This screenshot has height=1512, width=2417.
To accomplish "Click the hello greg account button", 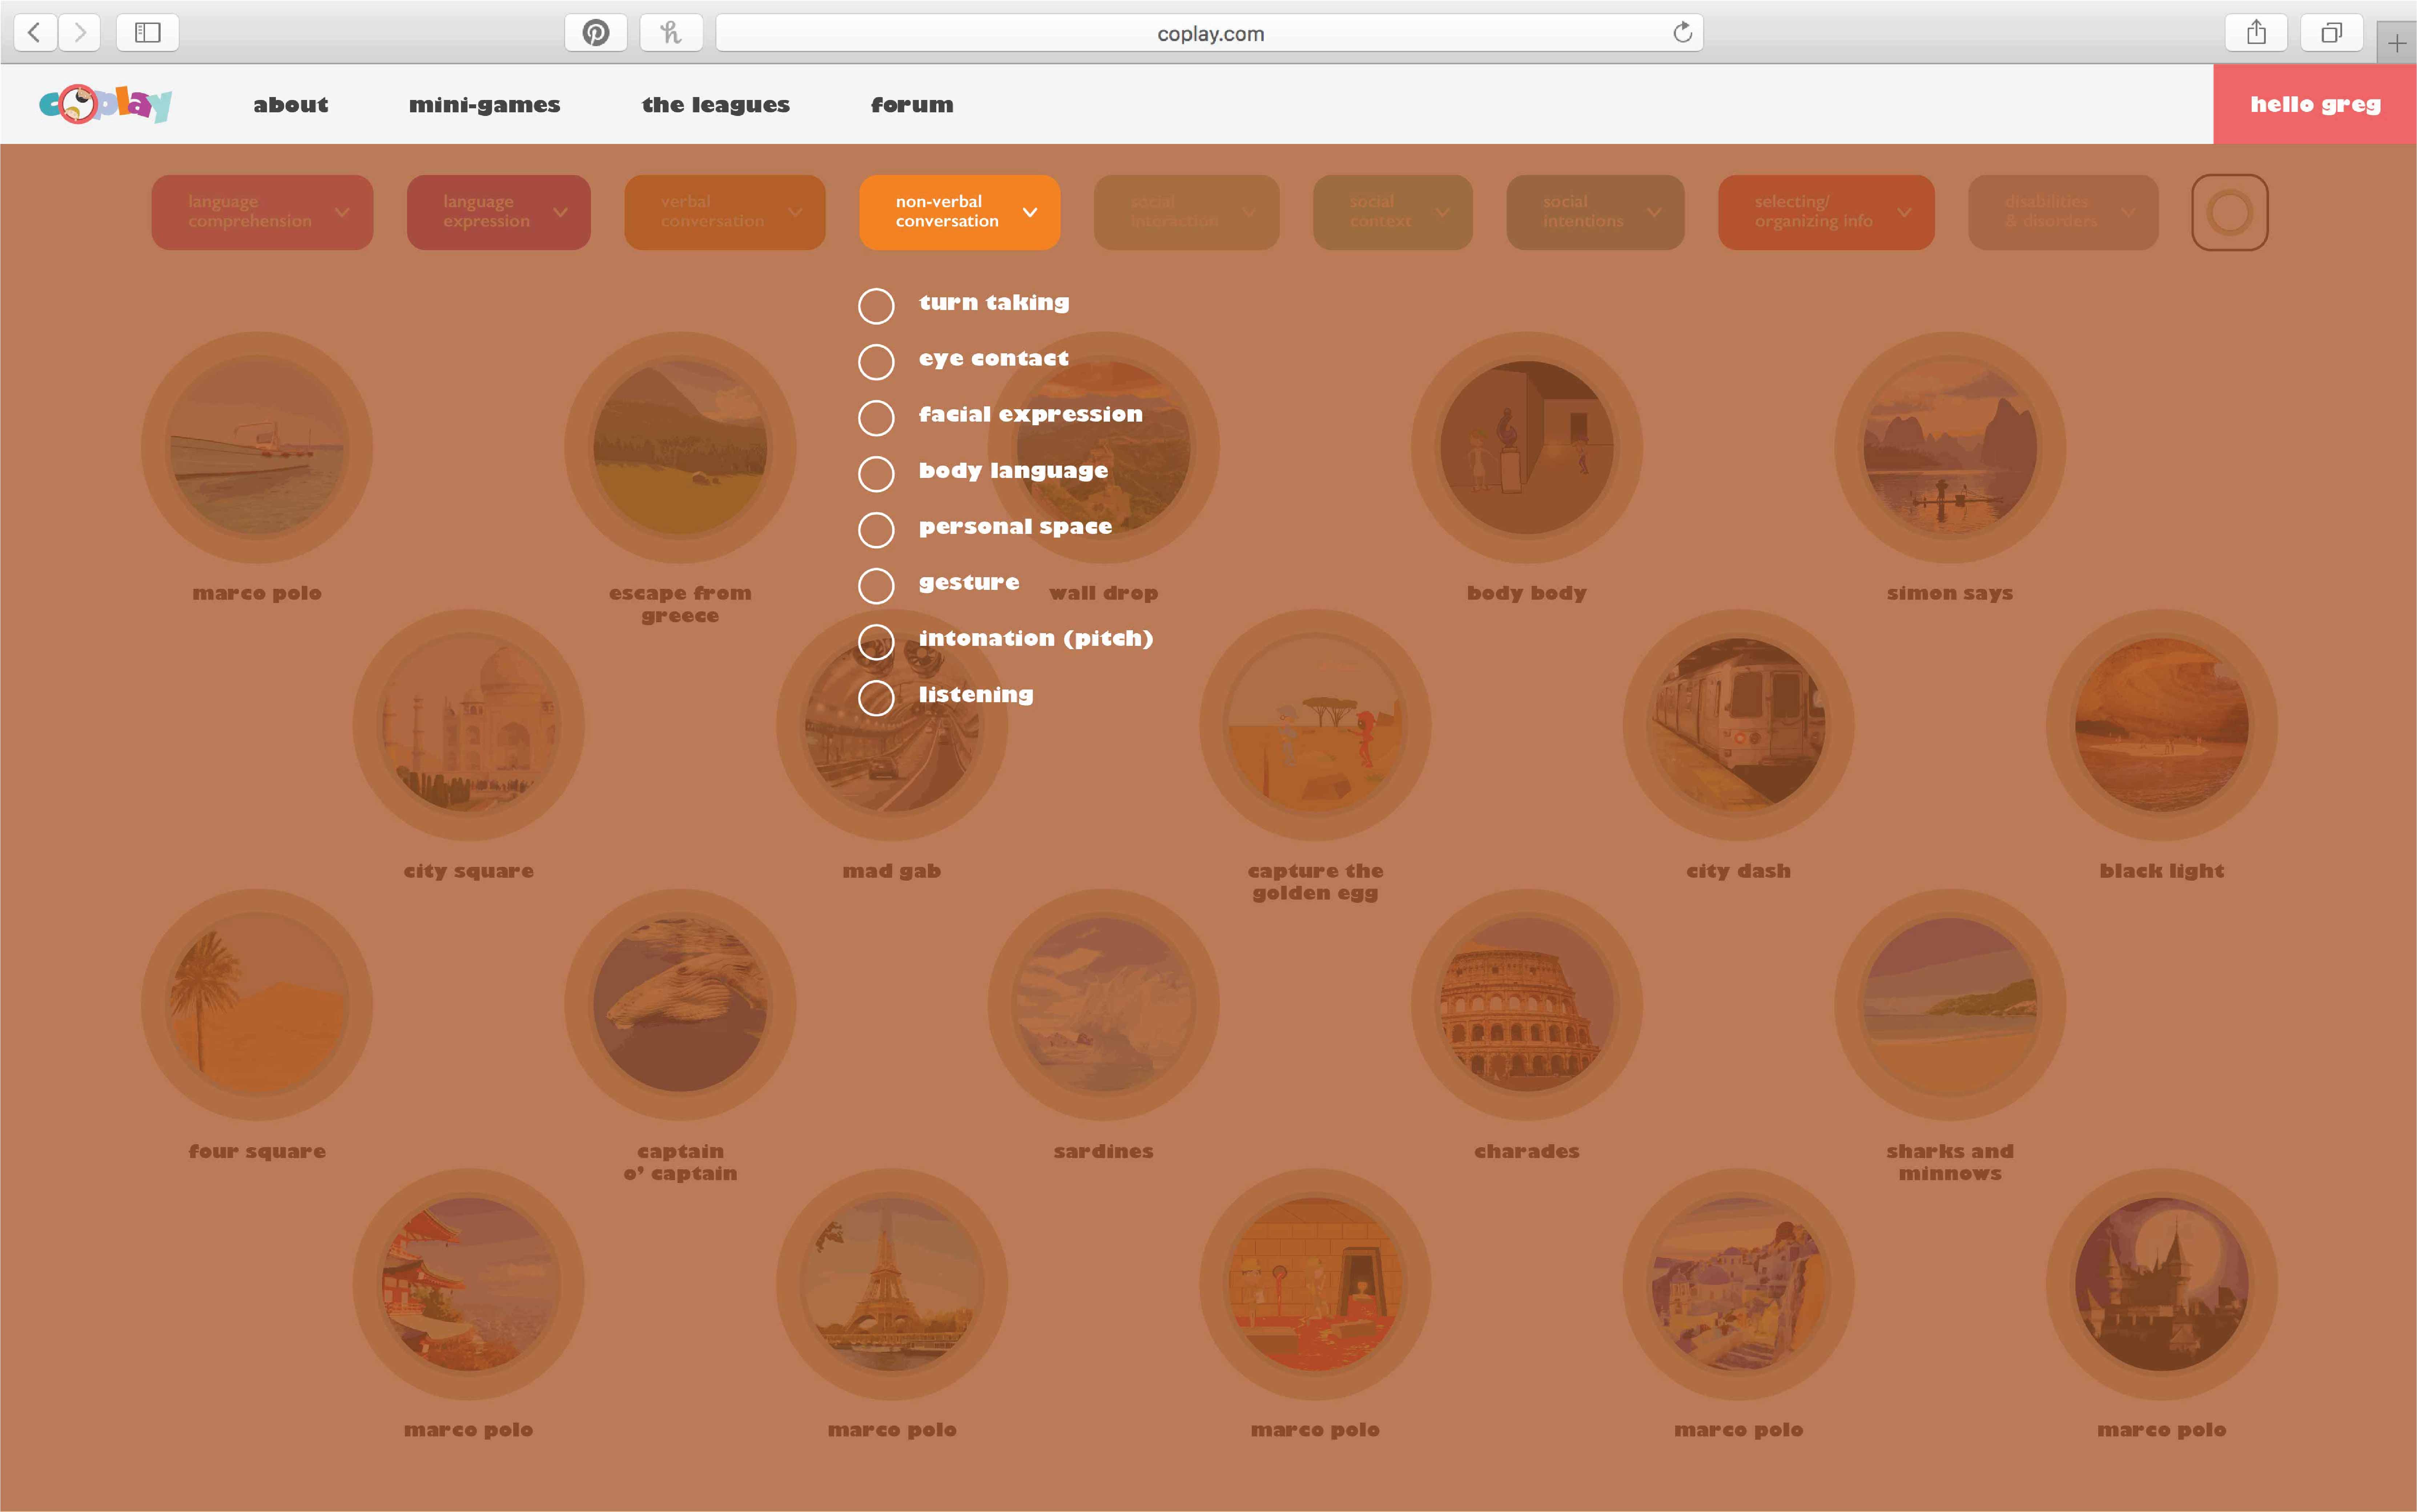I will (x=2314, y=104).
